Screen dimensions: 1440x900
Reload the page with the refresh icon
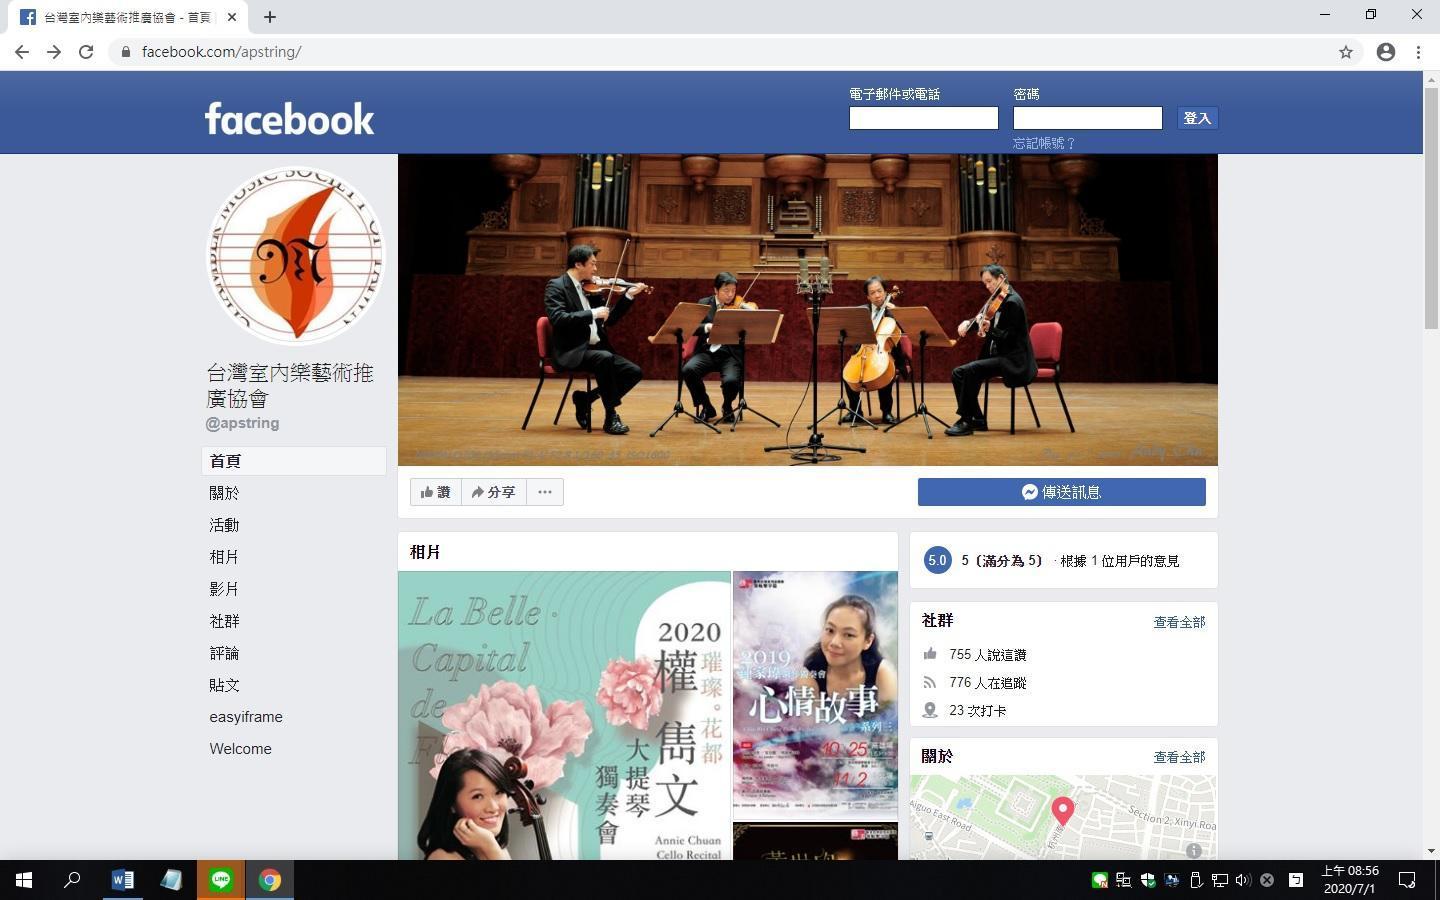pyautogui.click(x=86, y=52)
